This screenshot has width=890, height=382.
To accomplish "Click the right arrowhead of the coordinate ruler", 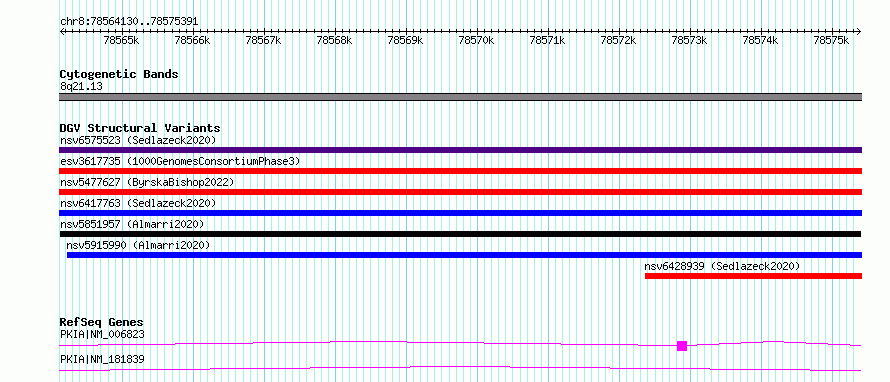I will click(859, 31).
